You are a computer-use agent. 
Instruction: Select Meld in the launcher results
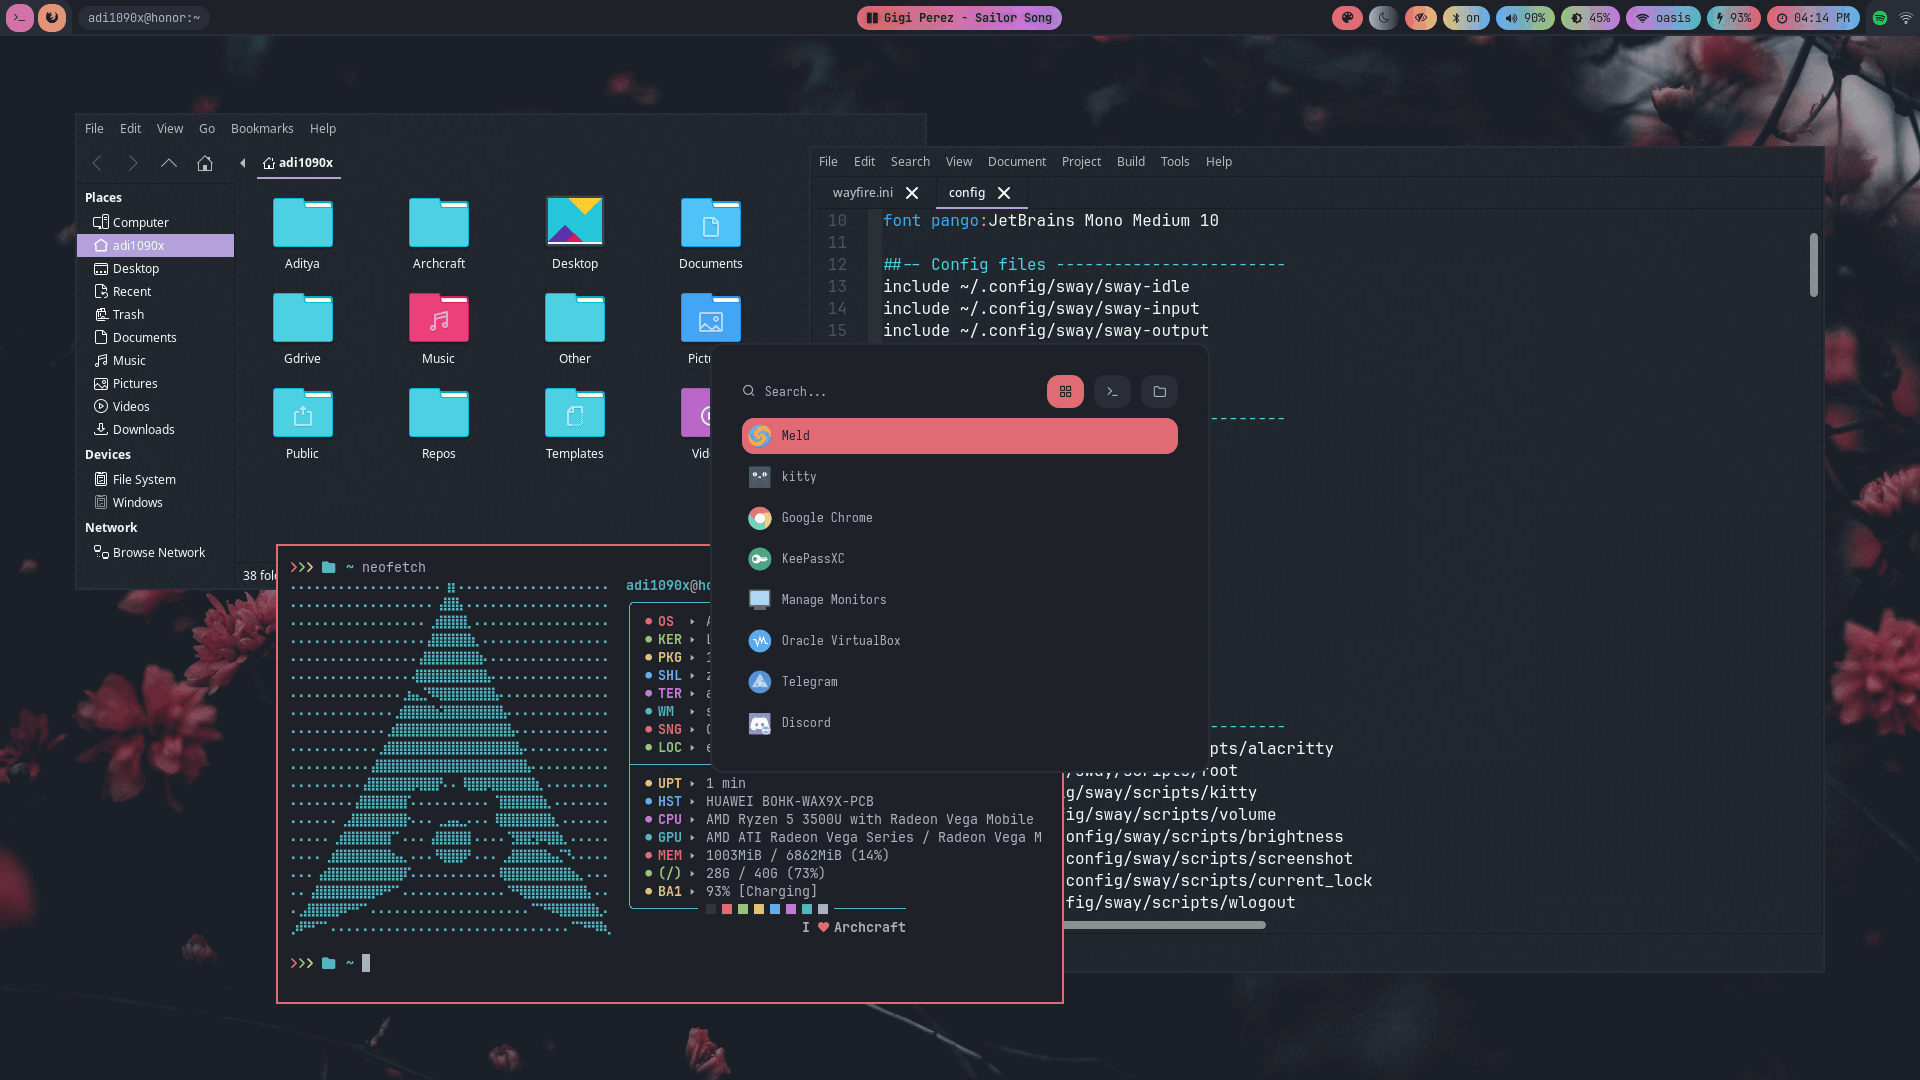pyautogui.click(x=959, y=436)
